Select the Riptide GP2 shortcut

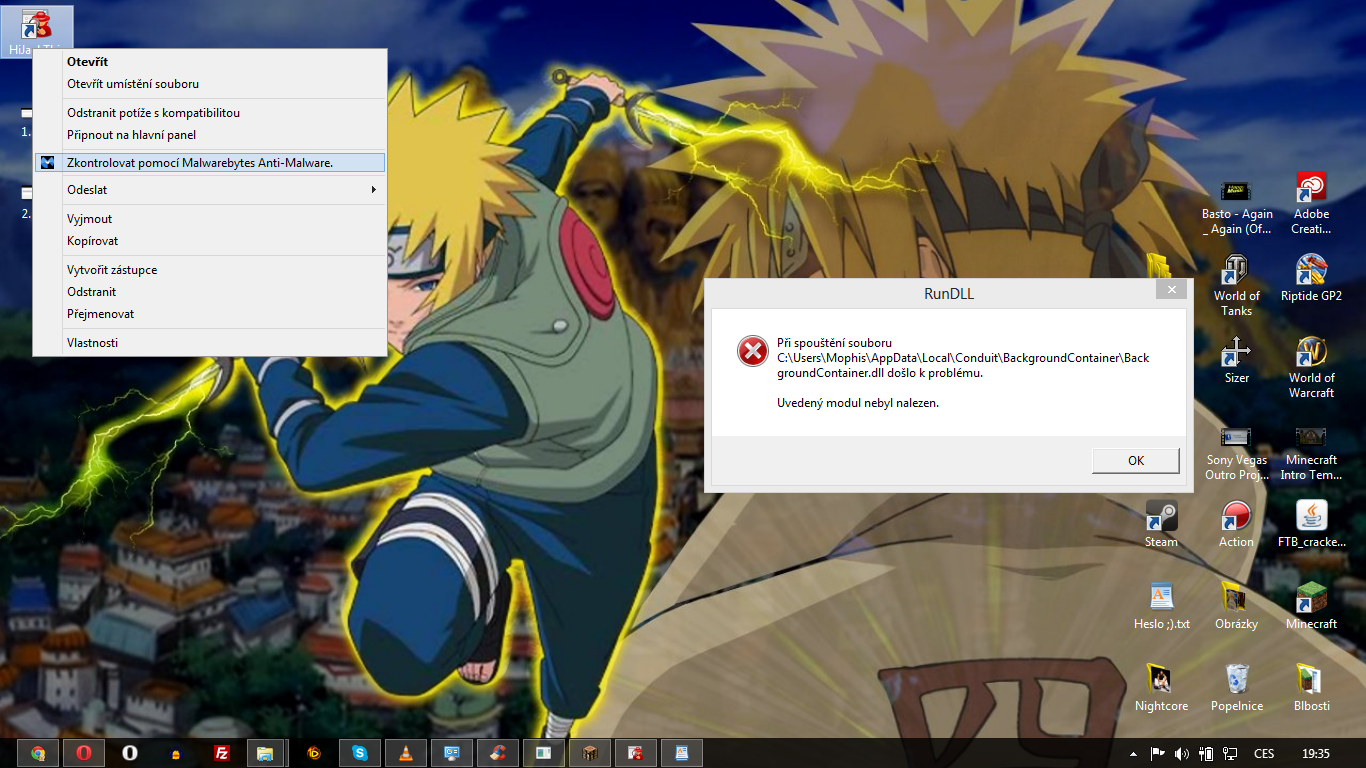point(1311,279)
